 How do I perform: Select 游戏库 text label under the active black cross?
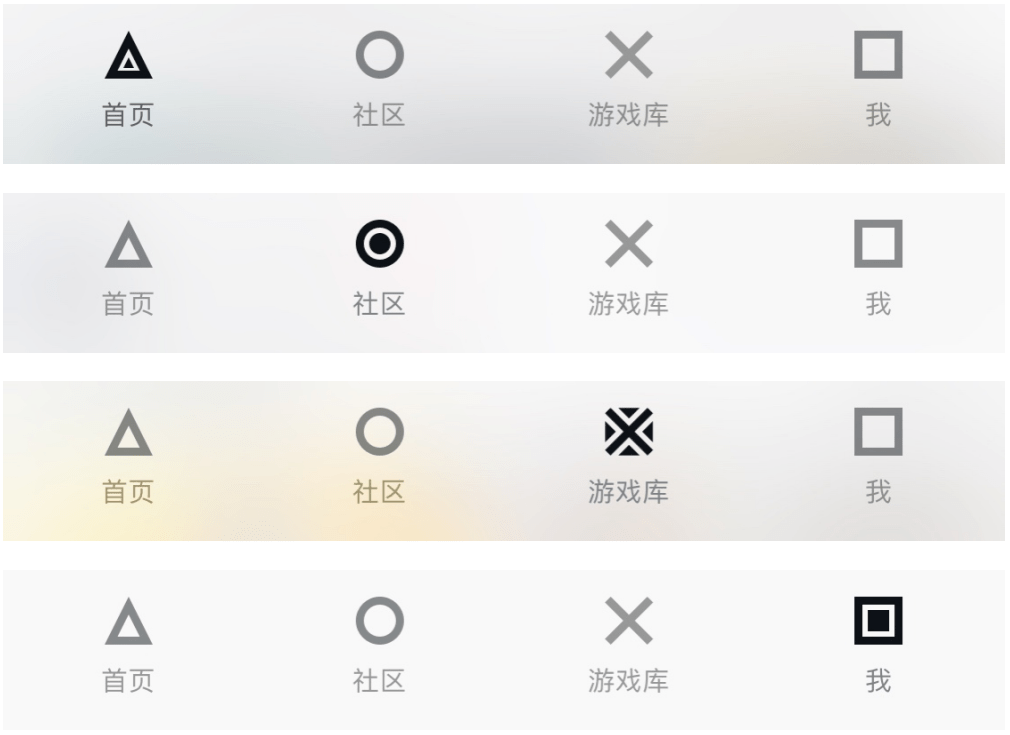pos(628,492)
